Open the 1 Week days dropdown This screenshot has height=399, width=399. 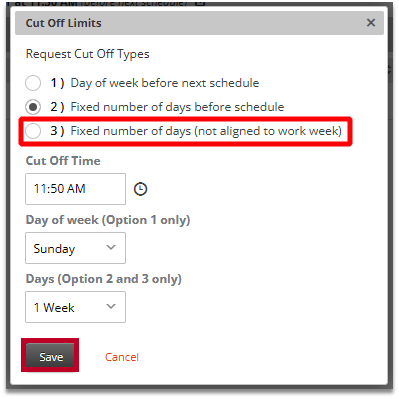coord(75,307)
